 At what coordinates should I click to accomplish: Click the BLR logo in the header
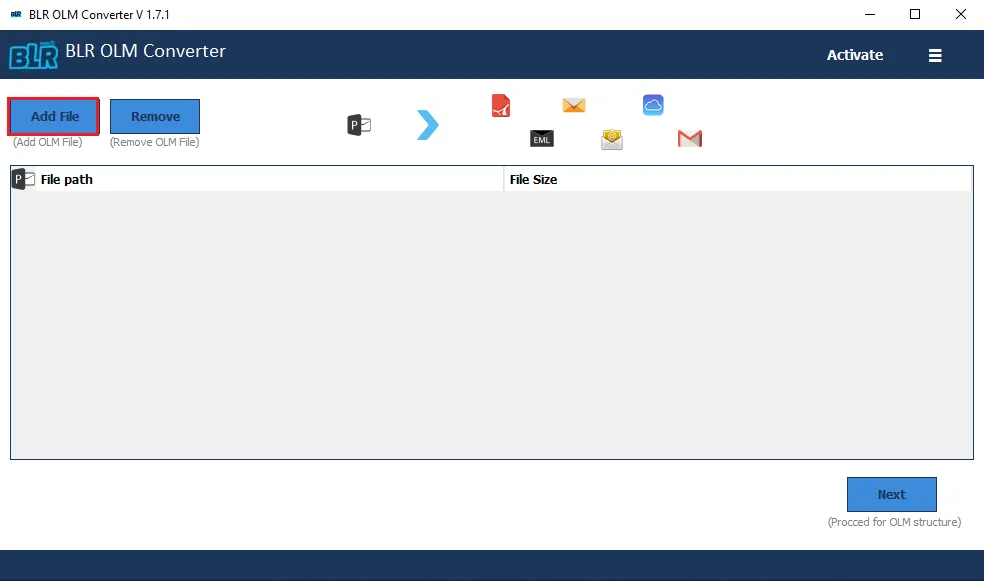coord(33,55)
